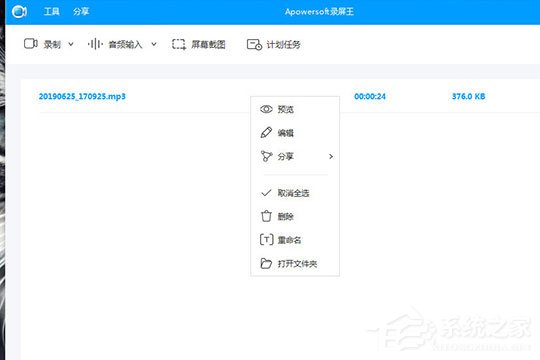540x360 pixels.
Task: Choose 编辑 from context menu
Action: point(286,133)
